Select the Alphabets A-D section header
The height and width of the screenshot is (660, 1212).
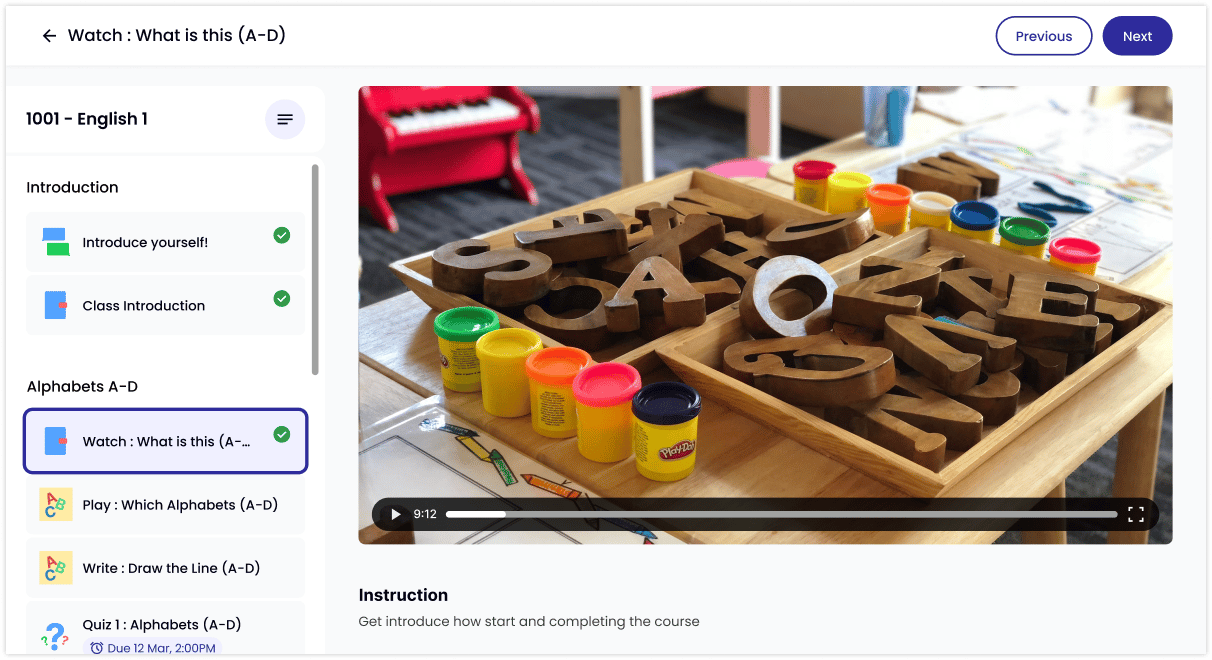pyautogui.click(x=83, y=386)
